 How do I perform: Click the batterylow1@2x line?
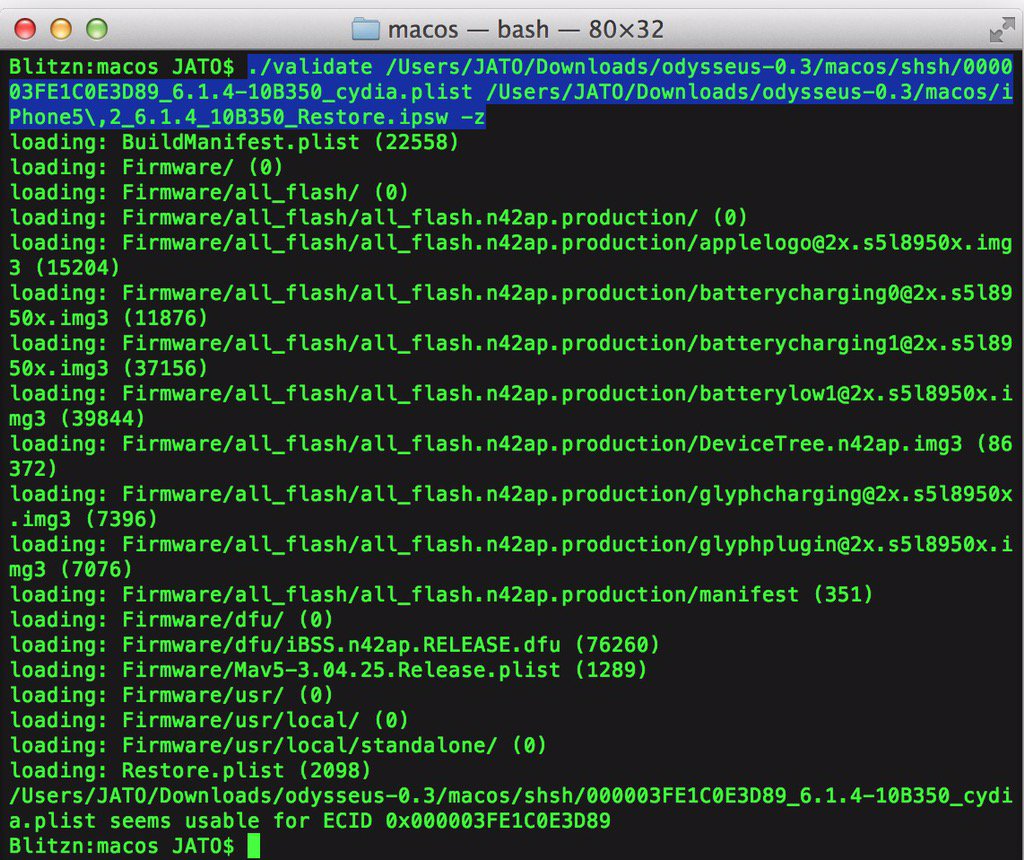pos(511,406)
